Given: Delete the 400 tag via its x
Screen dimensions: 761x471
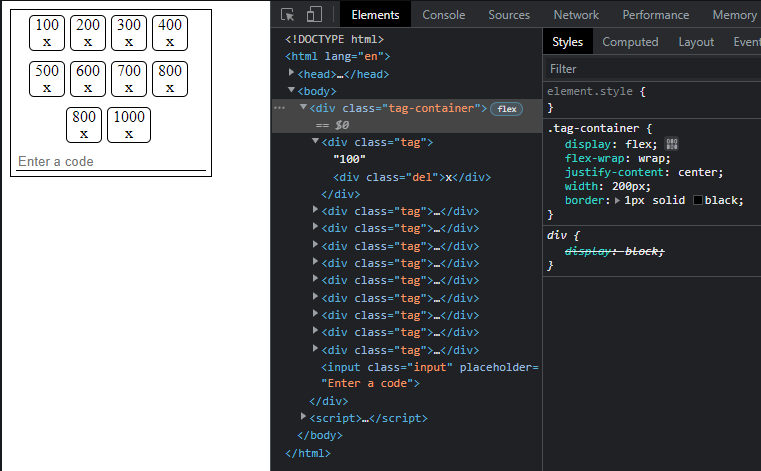Looking at the screenshot, I should tap(170, 42).
